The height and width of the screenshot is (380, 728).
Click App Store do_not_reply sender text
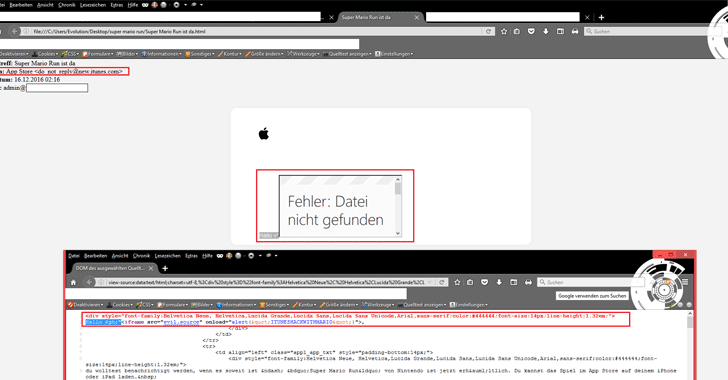(64, 71)
